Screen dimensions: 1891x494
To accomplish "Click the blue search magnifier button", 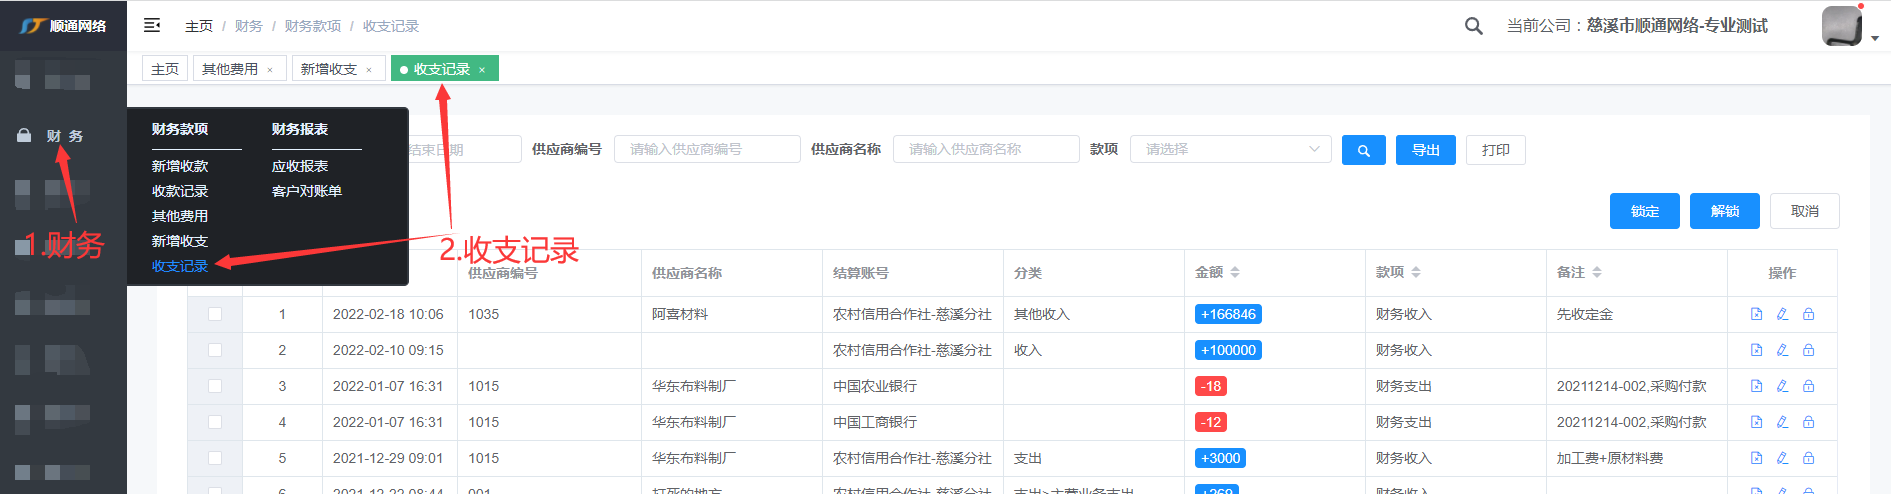I will pos(1363,150).
